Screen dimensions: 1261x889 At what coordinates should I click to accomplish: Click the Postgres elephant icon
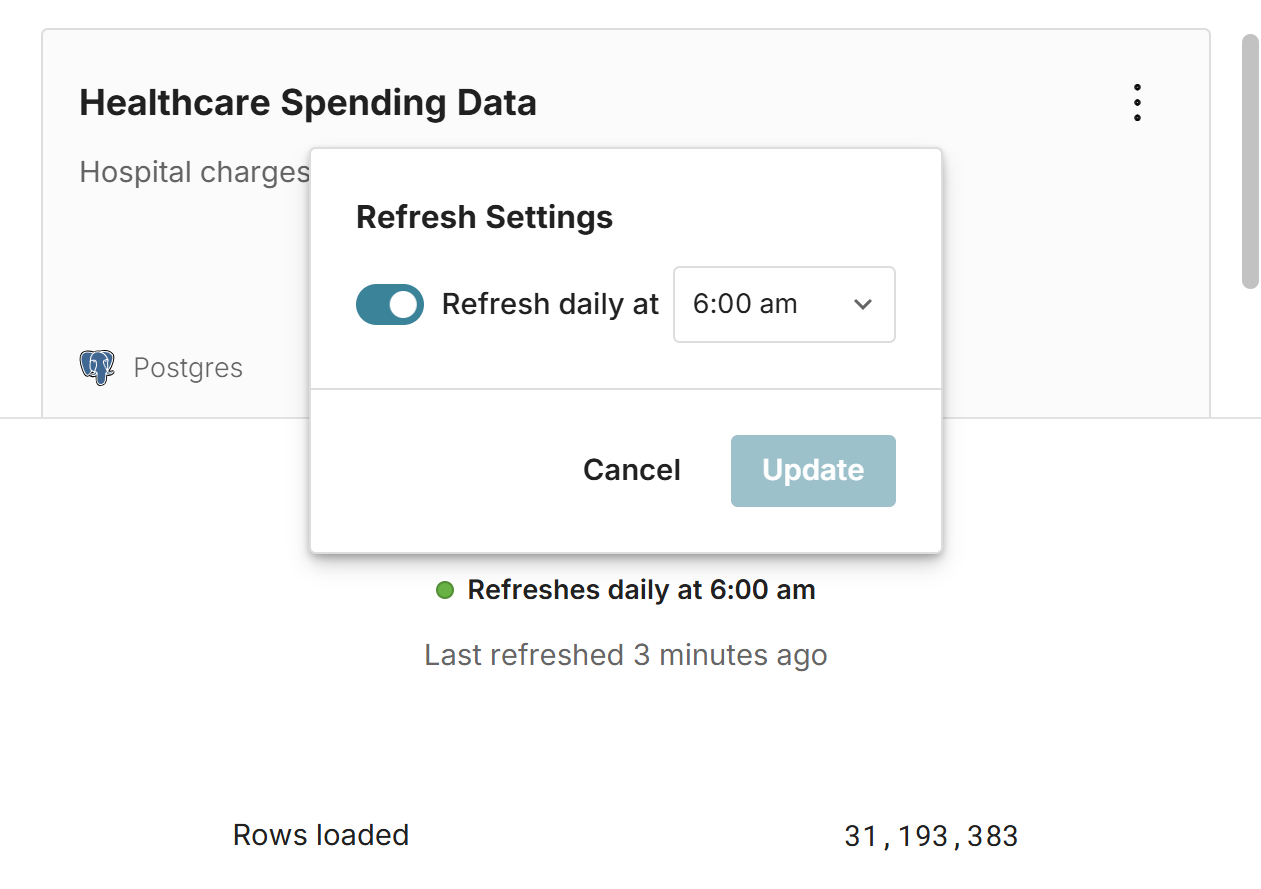97,368
